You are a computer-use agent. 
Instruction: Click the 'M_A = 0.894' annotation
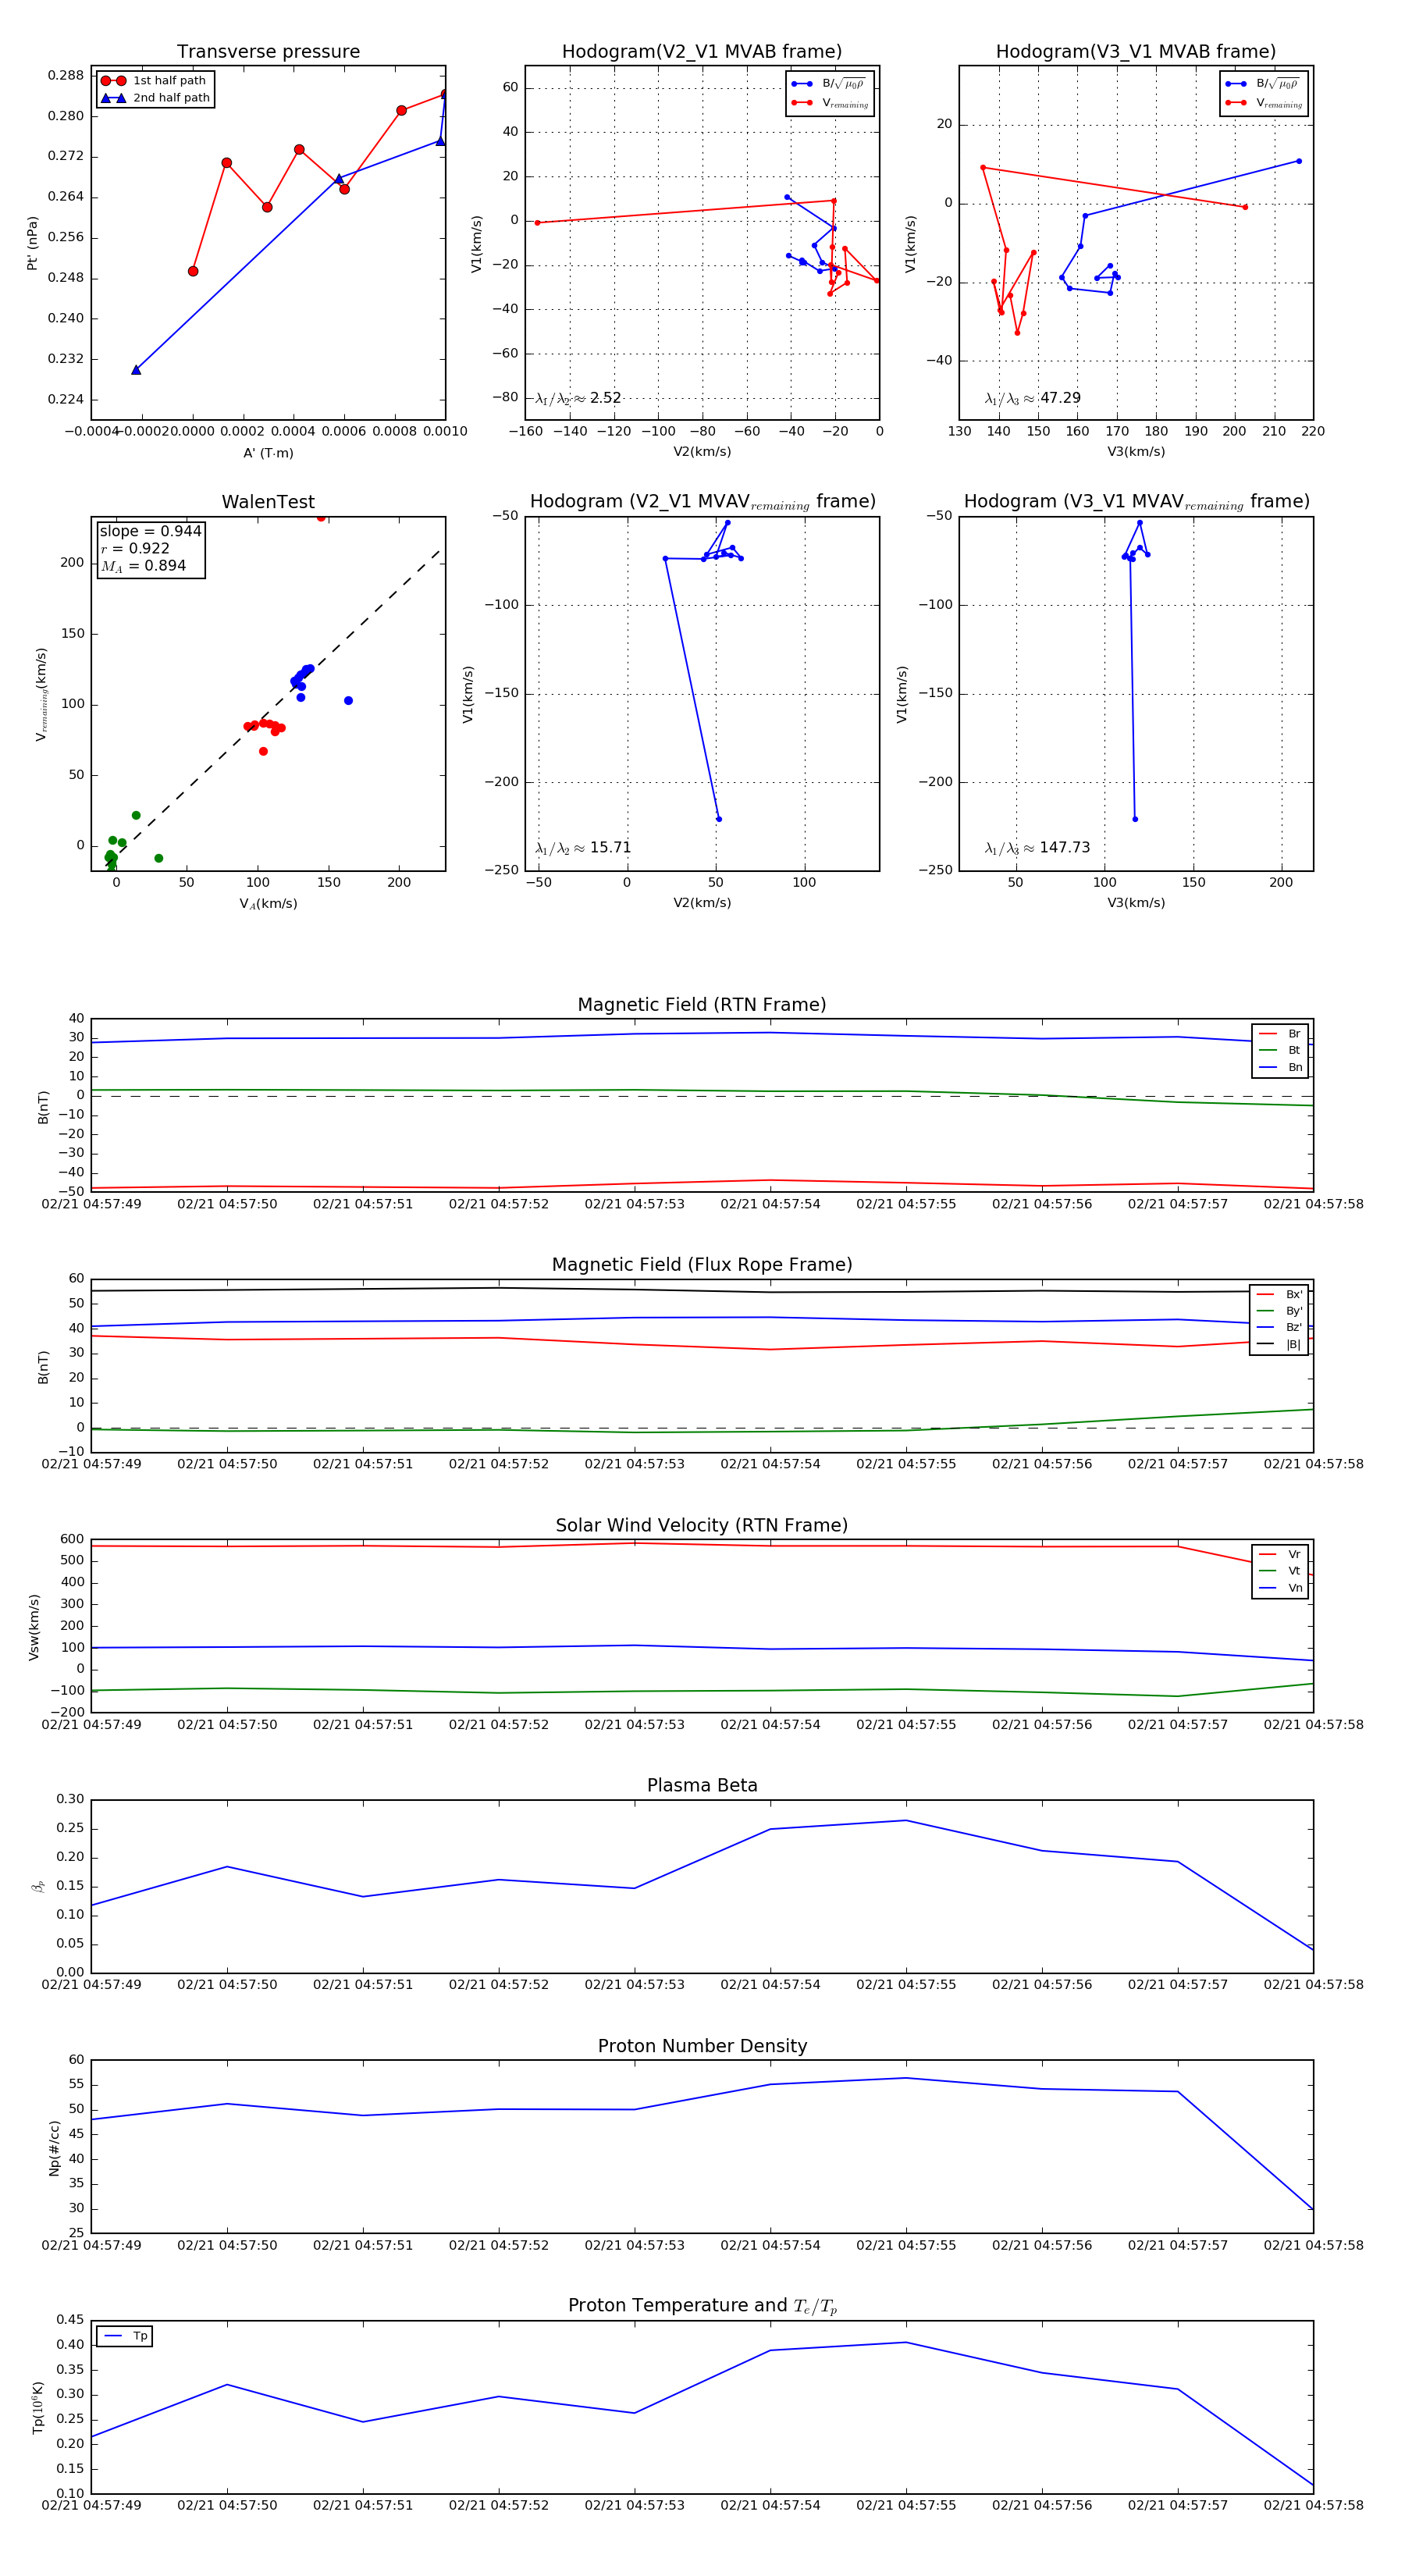[143, 566]
